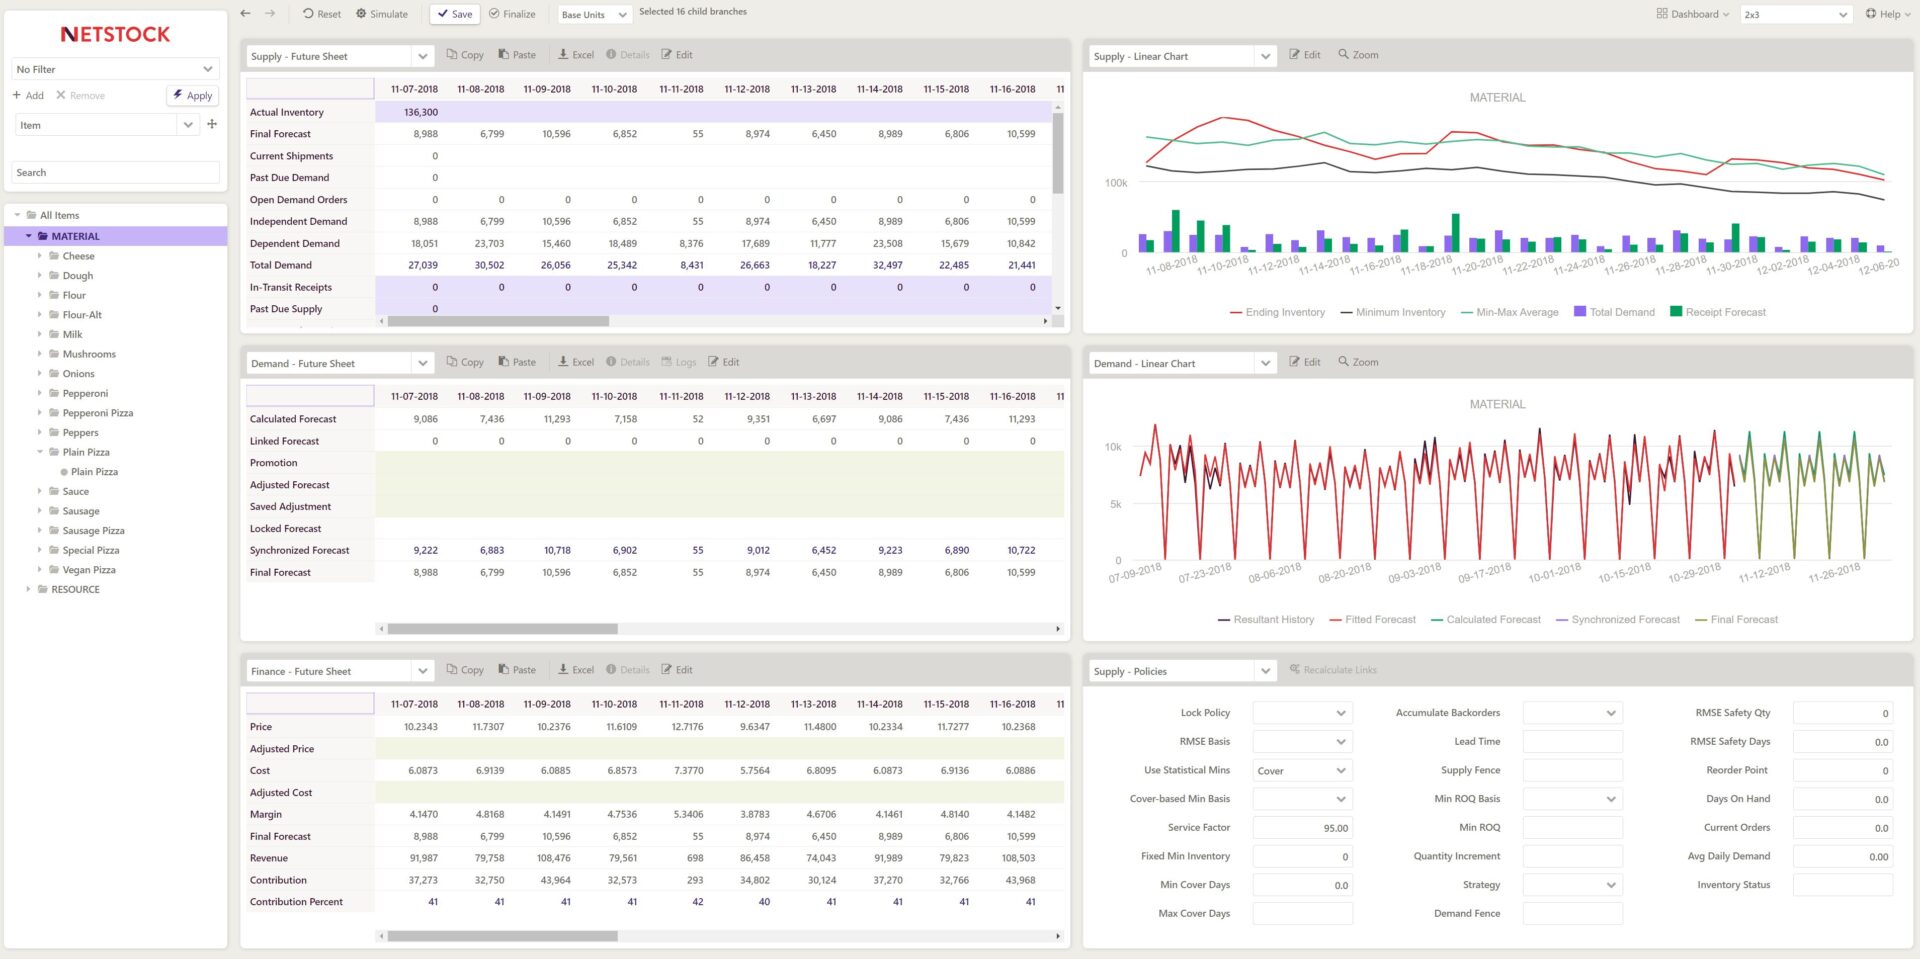The height and width of the screenshot is (959, 1920).
Task: Toggle the Minimum Inventory legend series
Action: (1393, 312)
